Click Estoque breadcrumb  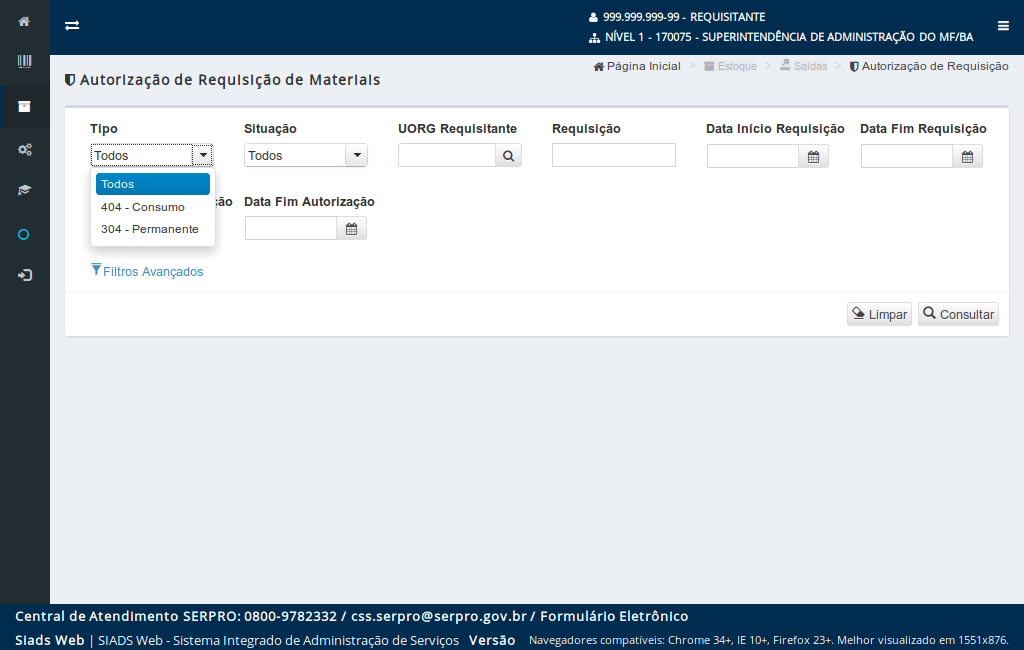coord(730,66)
